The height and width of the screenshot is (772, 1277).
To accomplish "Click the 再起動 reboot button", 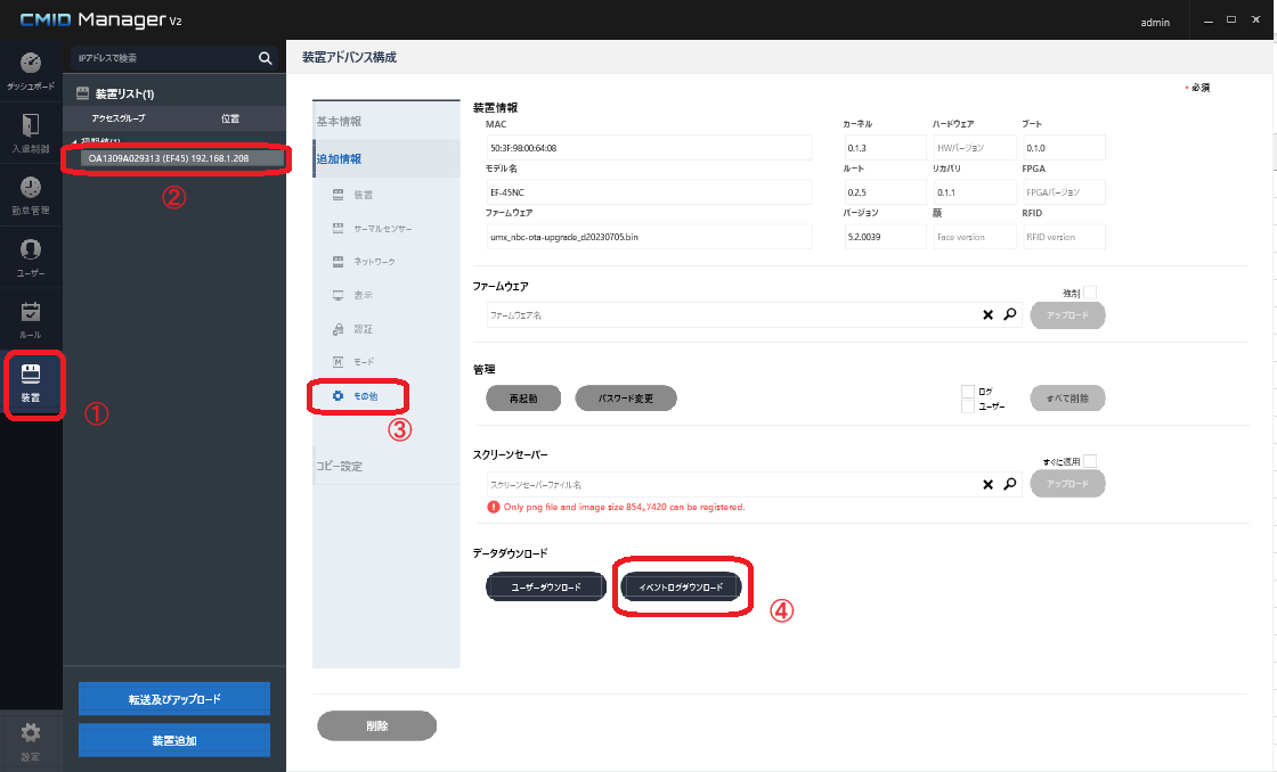I will [x=523, y=398].
